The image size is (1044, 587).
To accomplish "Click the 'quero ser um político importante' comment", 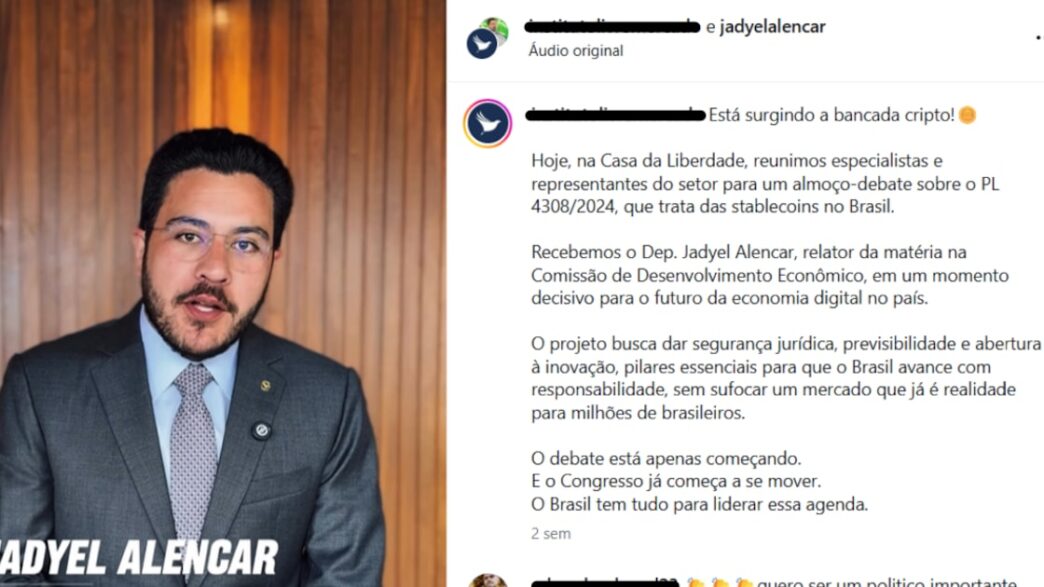I will coord(886,582).
